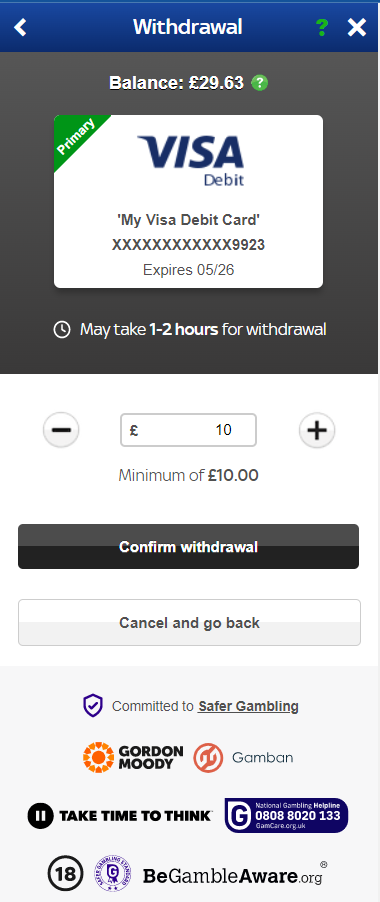Cancel and go back
The image size is (380, 902).
pos(189,622)
